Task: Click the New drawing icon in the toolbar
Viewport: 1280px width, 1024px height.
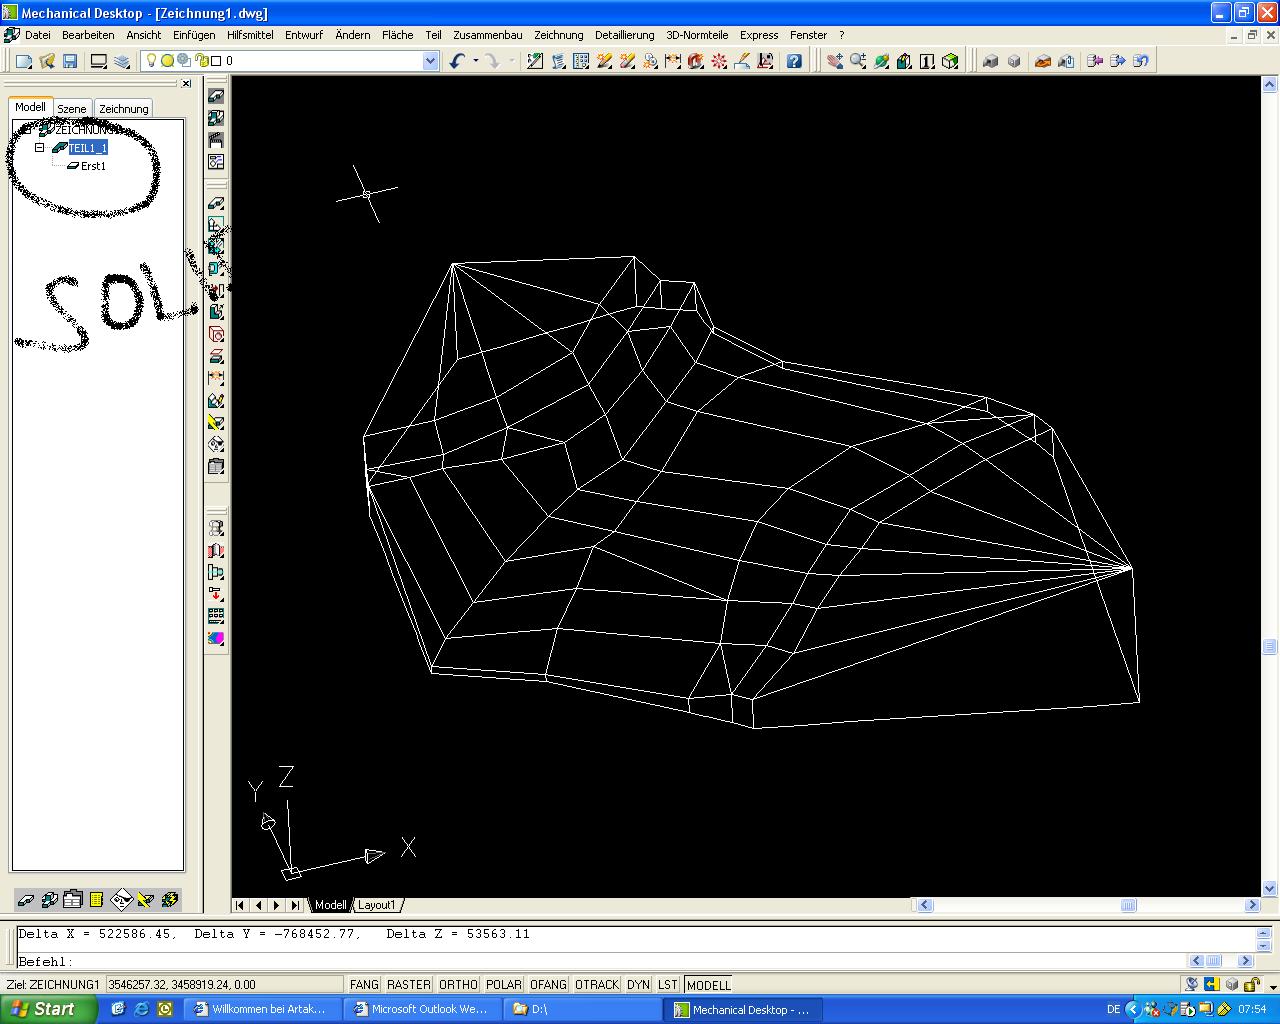Action: (x=24, y=61)
